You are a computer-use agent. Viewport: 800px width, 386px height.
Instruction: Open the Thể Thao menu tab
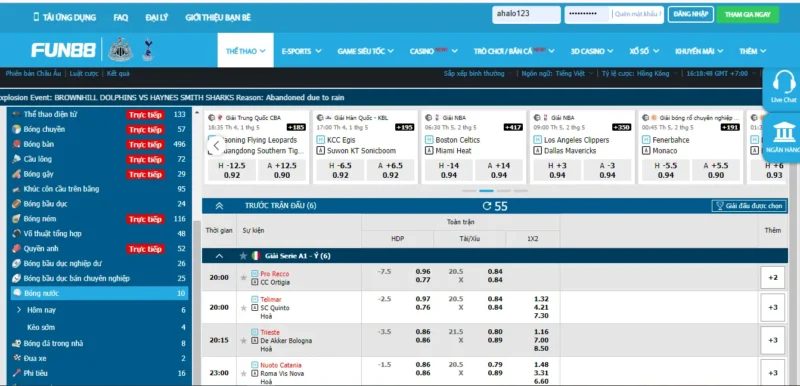(245, 50)
